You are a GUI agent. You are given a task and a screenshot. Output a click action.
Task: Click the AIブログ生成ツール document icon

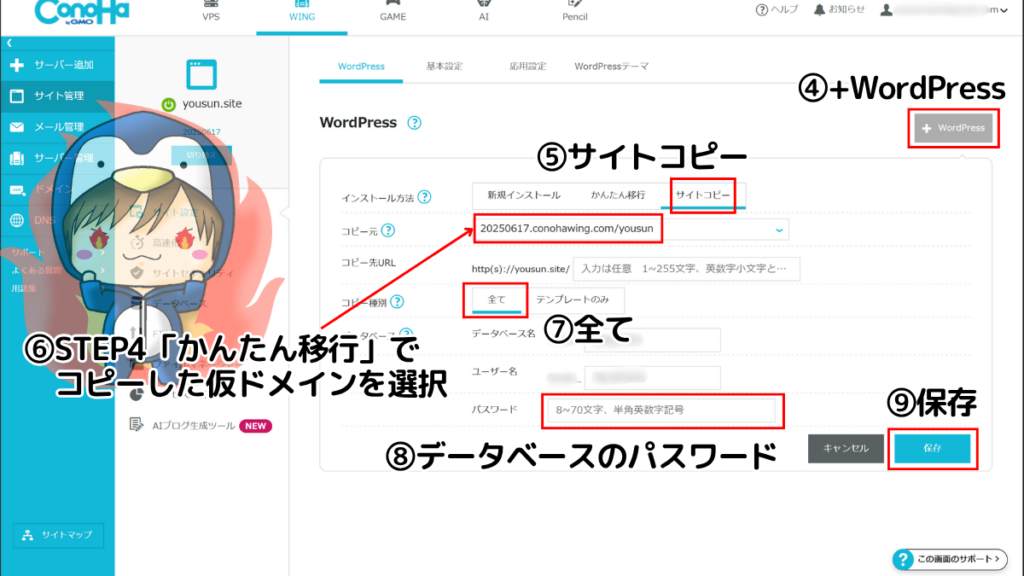click(x=136, y=424)
